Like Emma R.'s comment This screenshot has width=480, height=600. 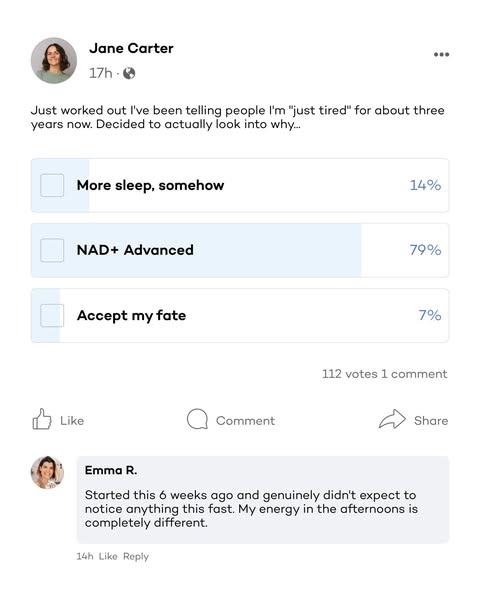(108, 556)
